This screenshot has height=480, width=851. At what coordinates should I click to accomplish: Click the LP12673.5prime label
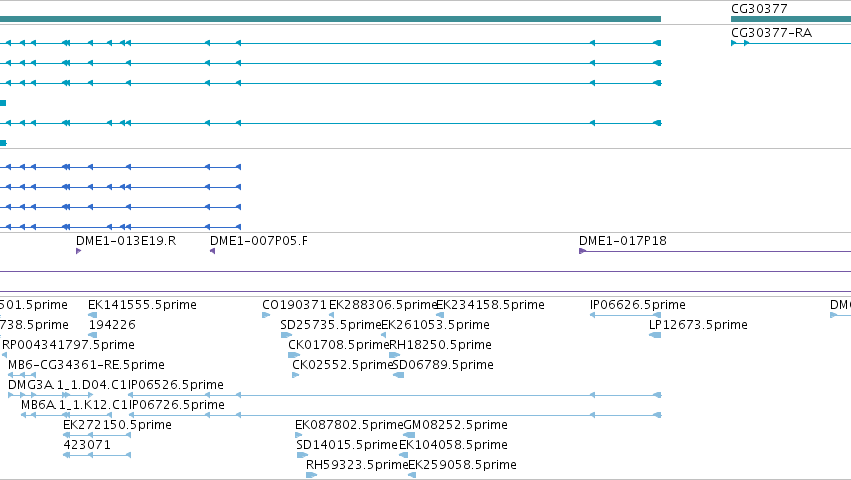(x=698, y=325)
